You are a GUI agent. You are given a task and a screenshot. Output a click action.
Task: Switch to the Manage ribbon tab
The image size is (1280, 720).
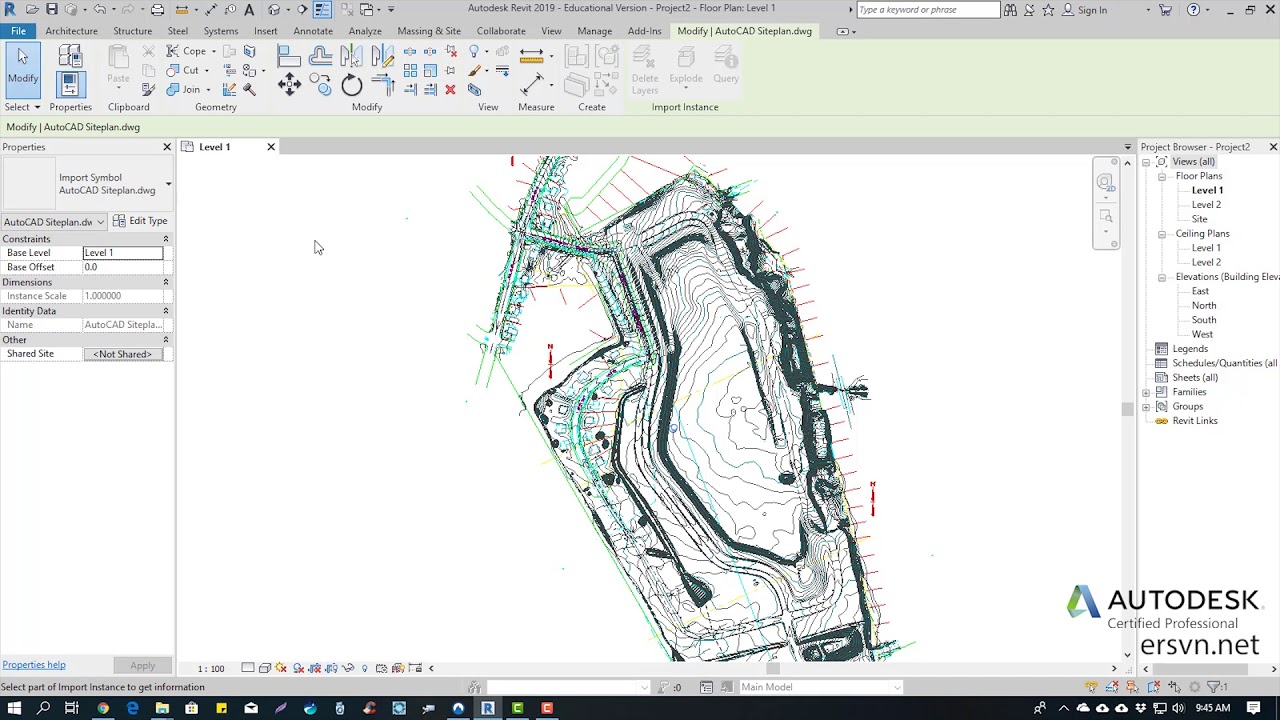[x=594, y=31]
